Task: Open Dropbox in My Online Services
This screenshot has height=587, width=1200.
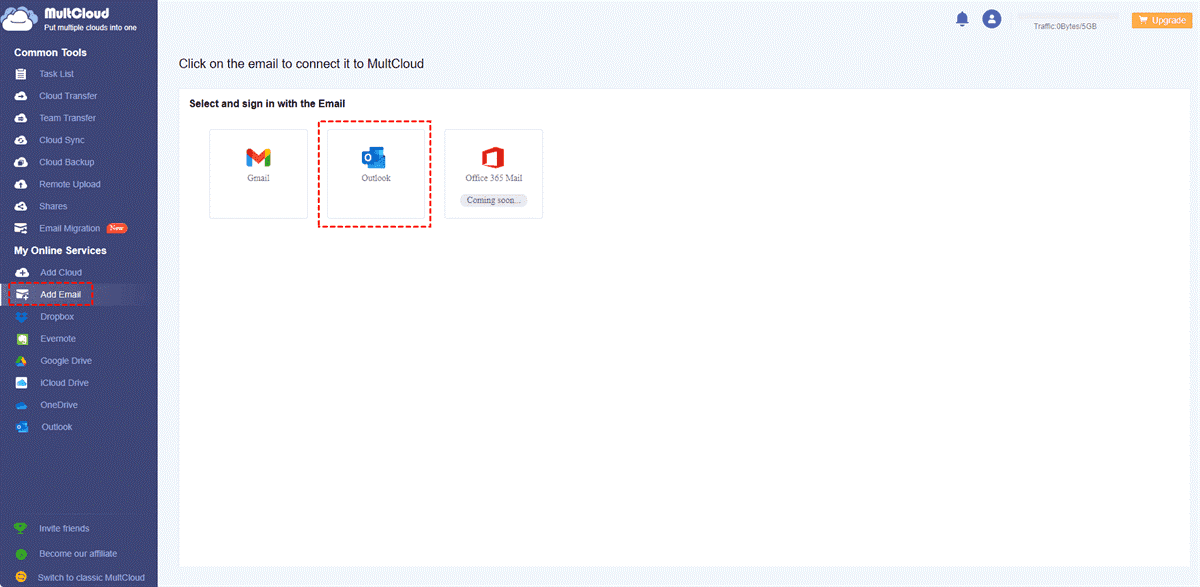Action: tap(57, 317)
